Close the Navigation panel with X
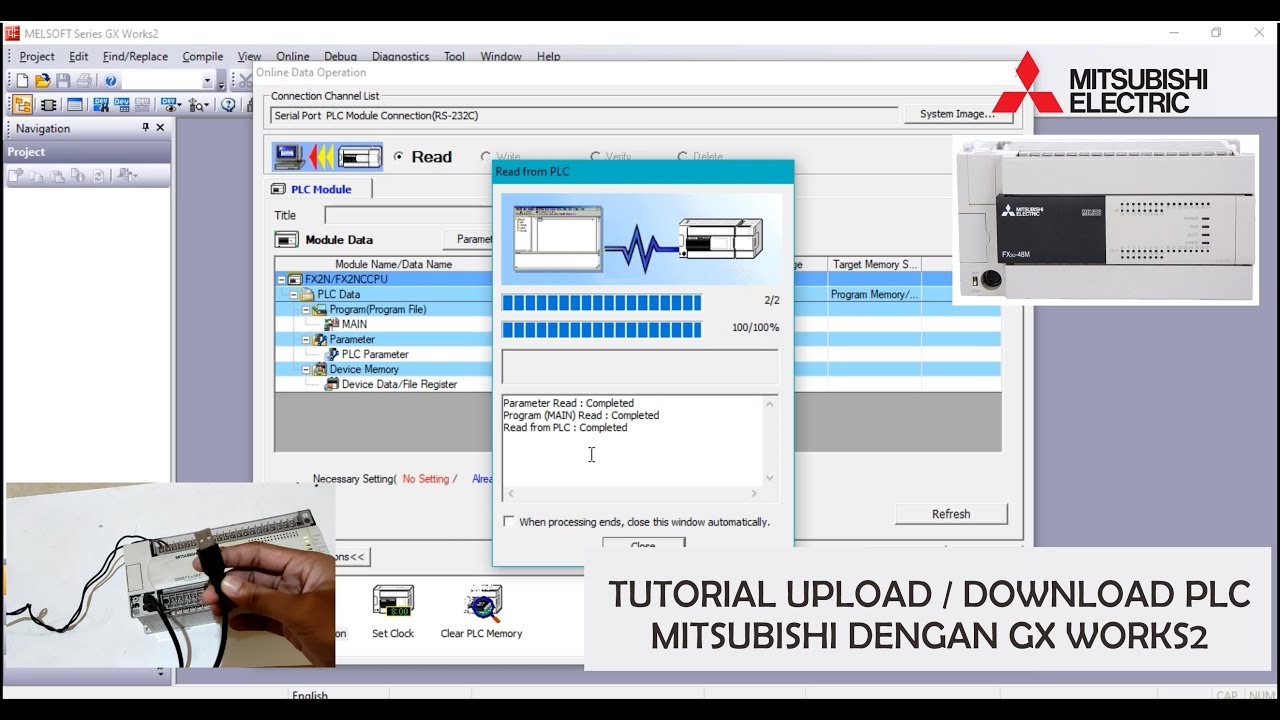 (x=160, y=128)
